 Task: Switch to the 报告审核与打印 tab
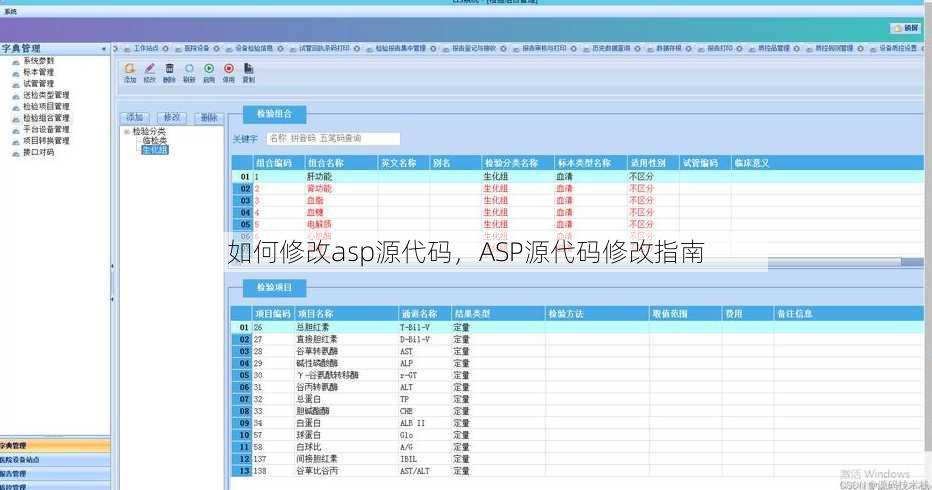(544, 48)
